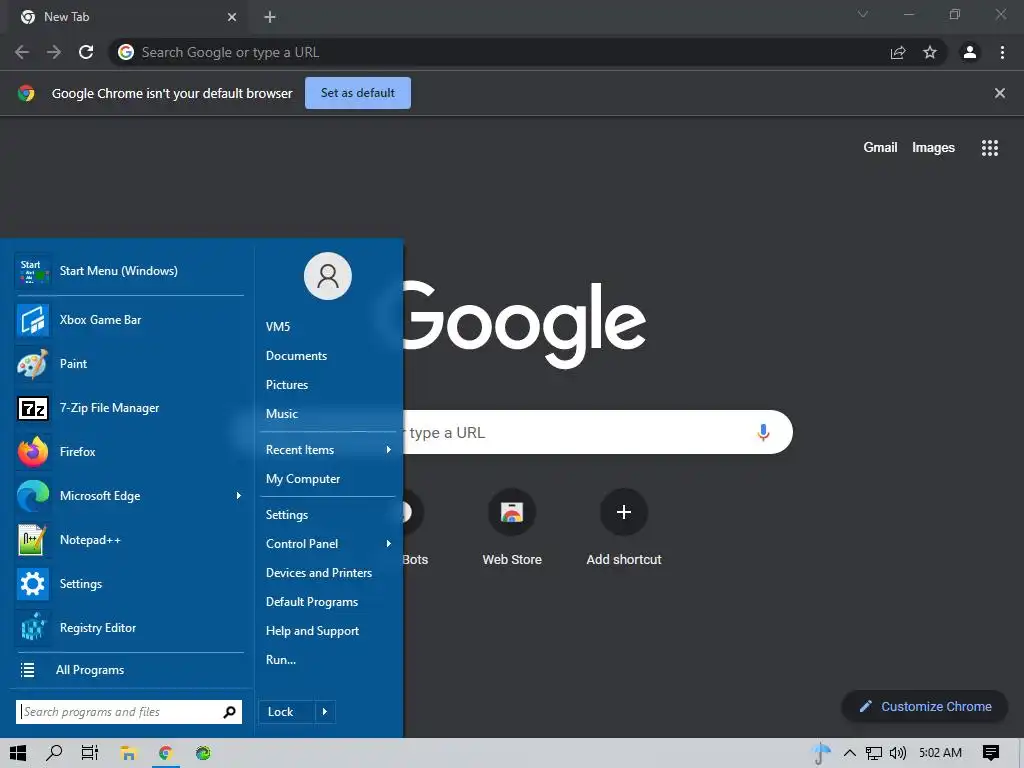Open Web Store shortcut
The image size is (1024, 768).
point(512,528)
